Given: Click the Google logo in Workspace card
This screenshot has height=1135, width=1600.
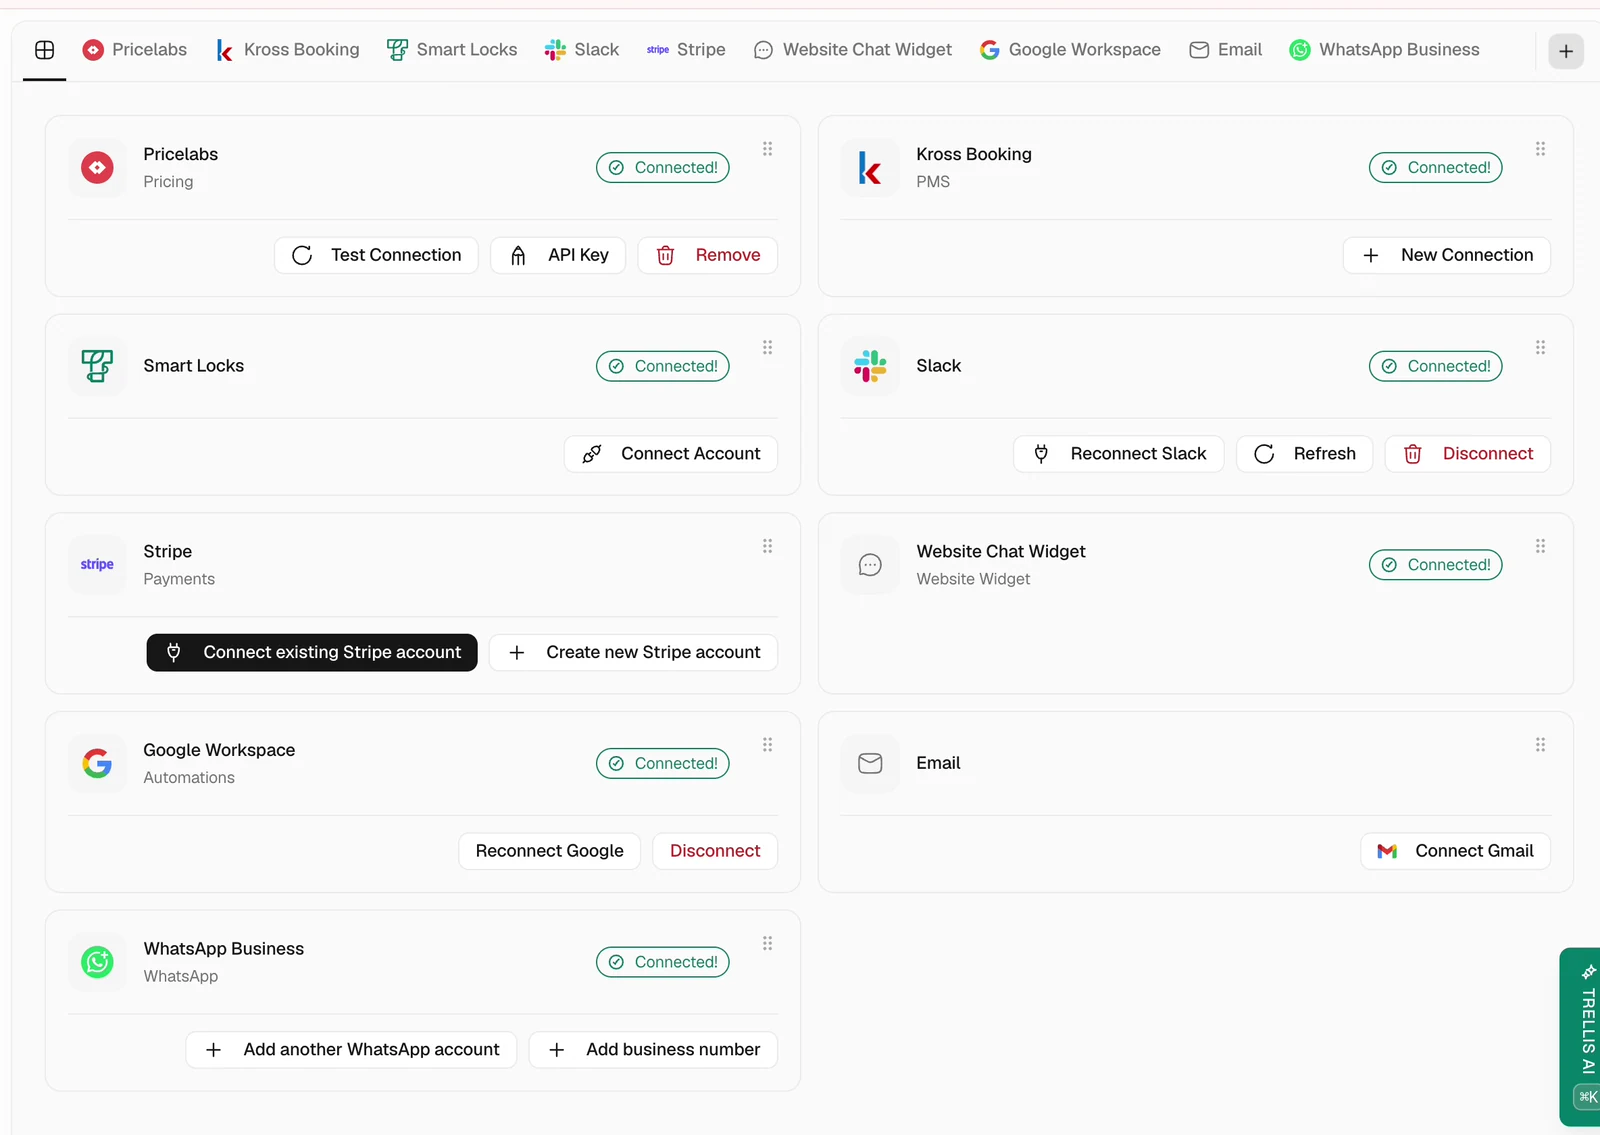Looking at the screenshot, I should (x=97, y=764).
